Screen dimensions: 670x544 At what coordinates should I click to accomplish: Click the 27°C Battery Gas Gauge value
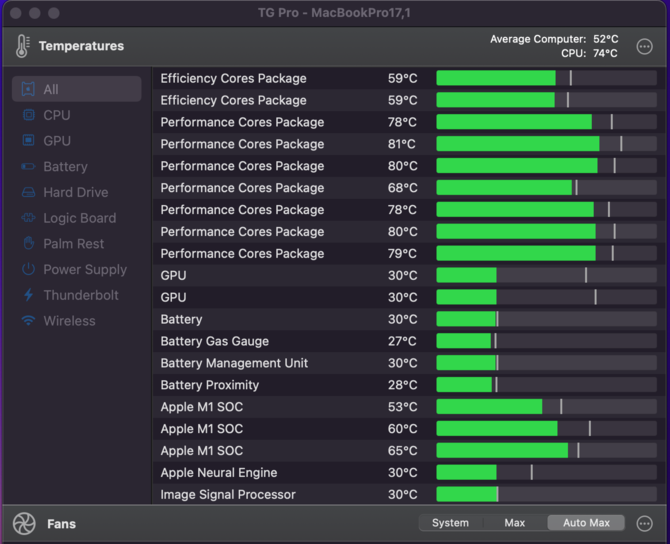click(x=402, y=341)
